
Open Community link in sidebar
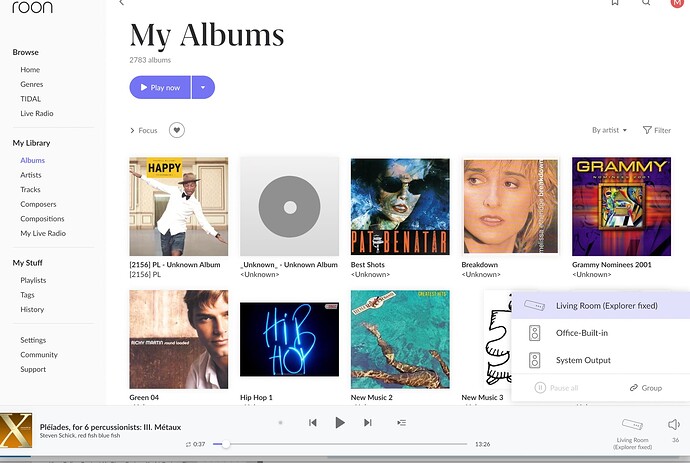(x=39, y=354)
